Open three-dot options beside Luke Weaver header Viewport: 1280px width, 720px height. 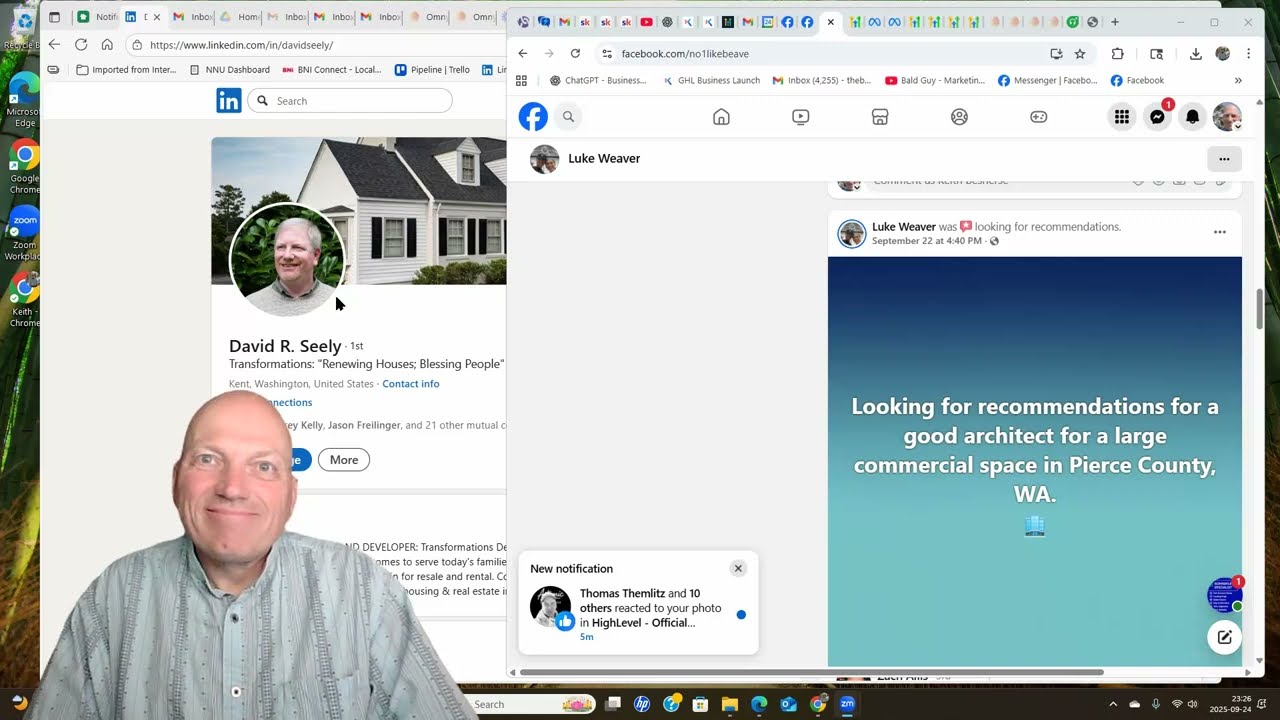[1224, 159]
